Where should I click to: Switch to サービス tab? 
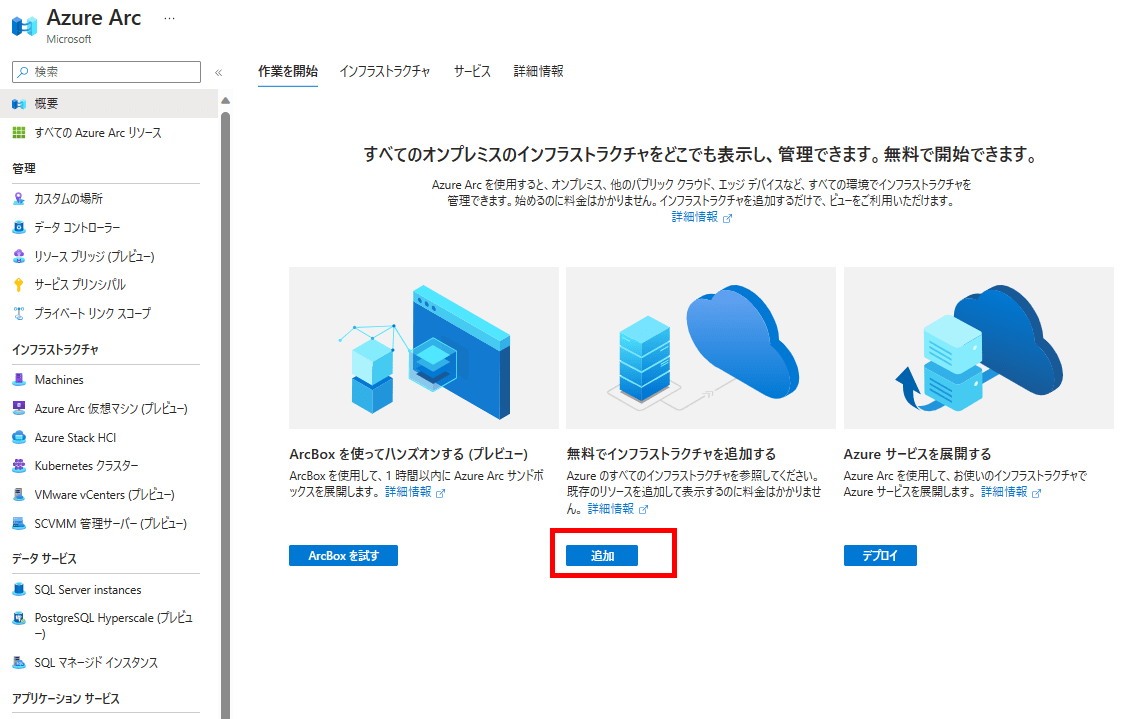click(x=472, y=71)
